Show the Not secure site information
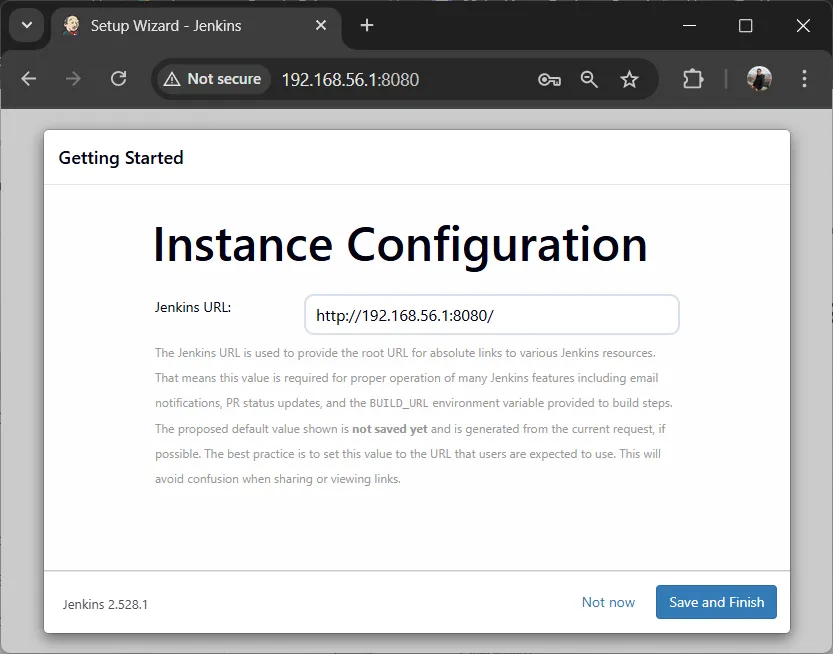Screen dimensions: 833x654 (x=213, y=79)
